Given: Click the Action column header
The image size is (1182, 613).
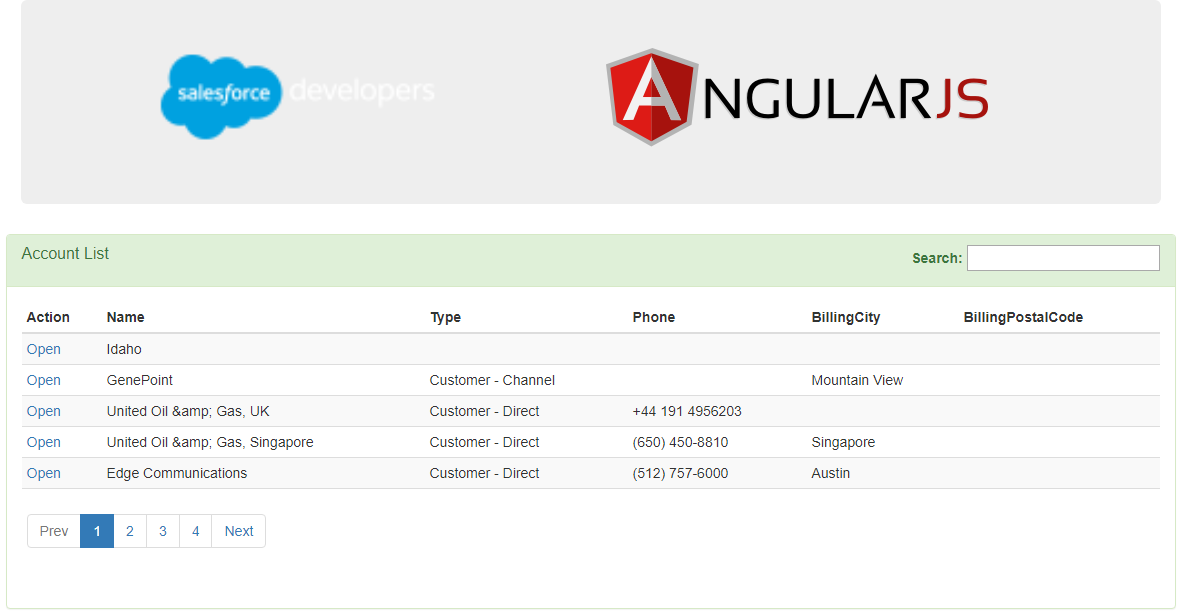Looking at the screenshot, I should (x=48, y=317).
